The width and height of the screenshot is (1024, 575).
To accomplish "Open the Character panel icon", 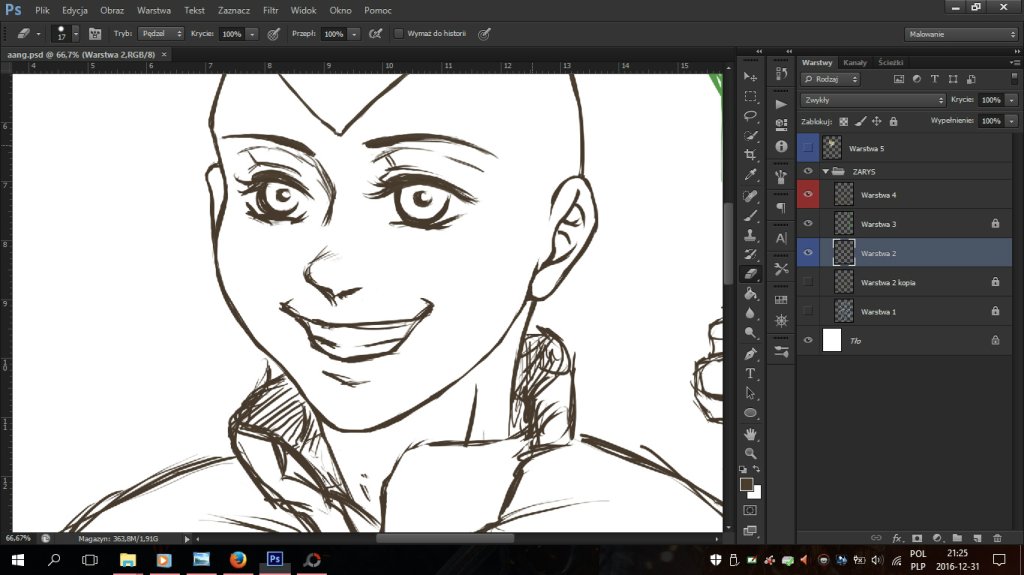I will (781, 238).
